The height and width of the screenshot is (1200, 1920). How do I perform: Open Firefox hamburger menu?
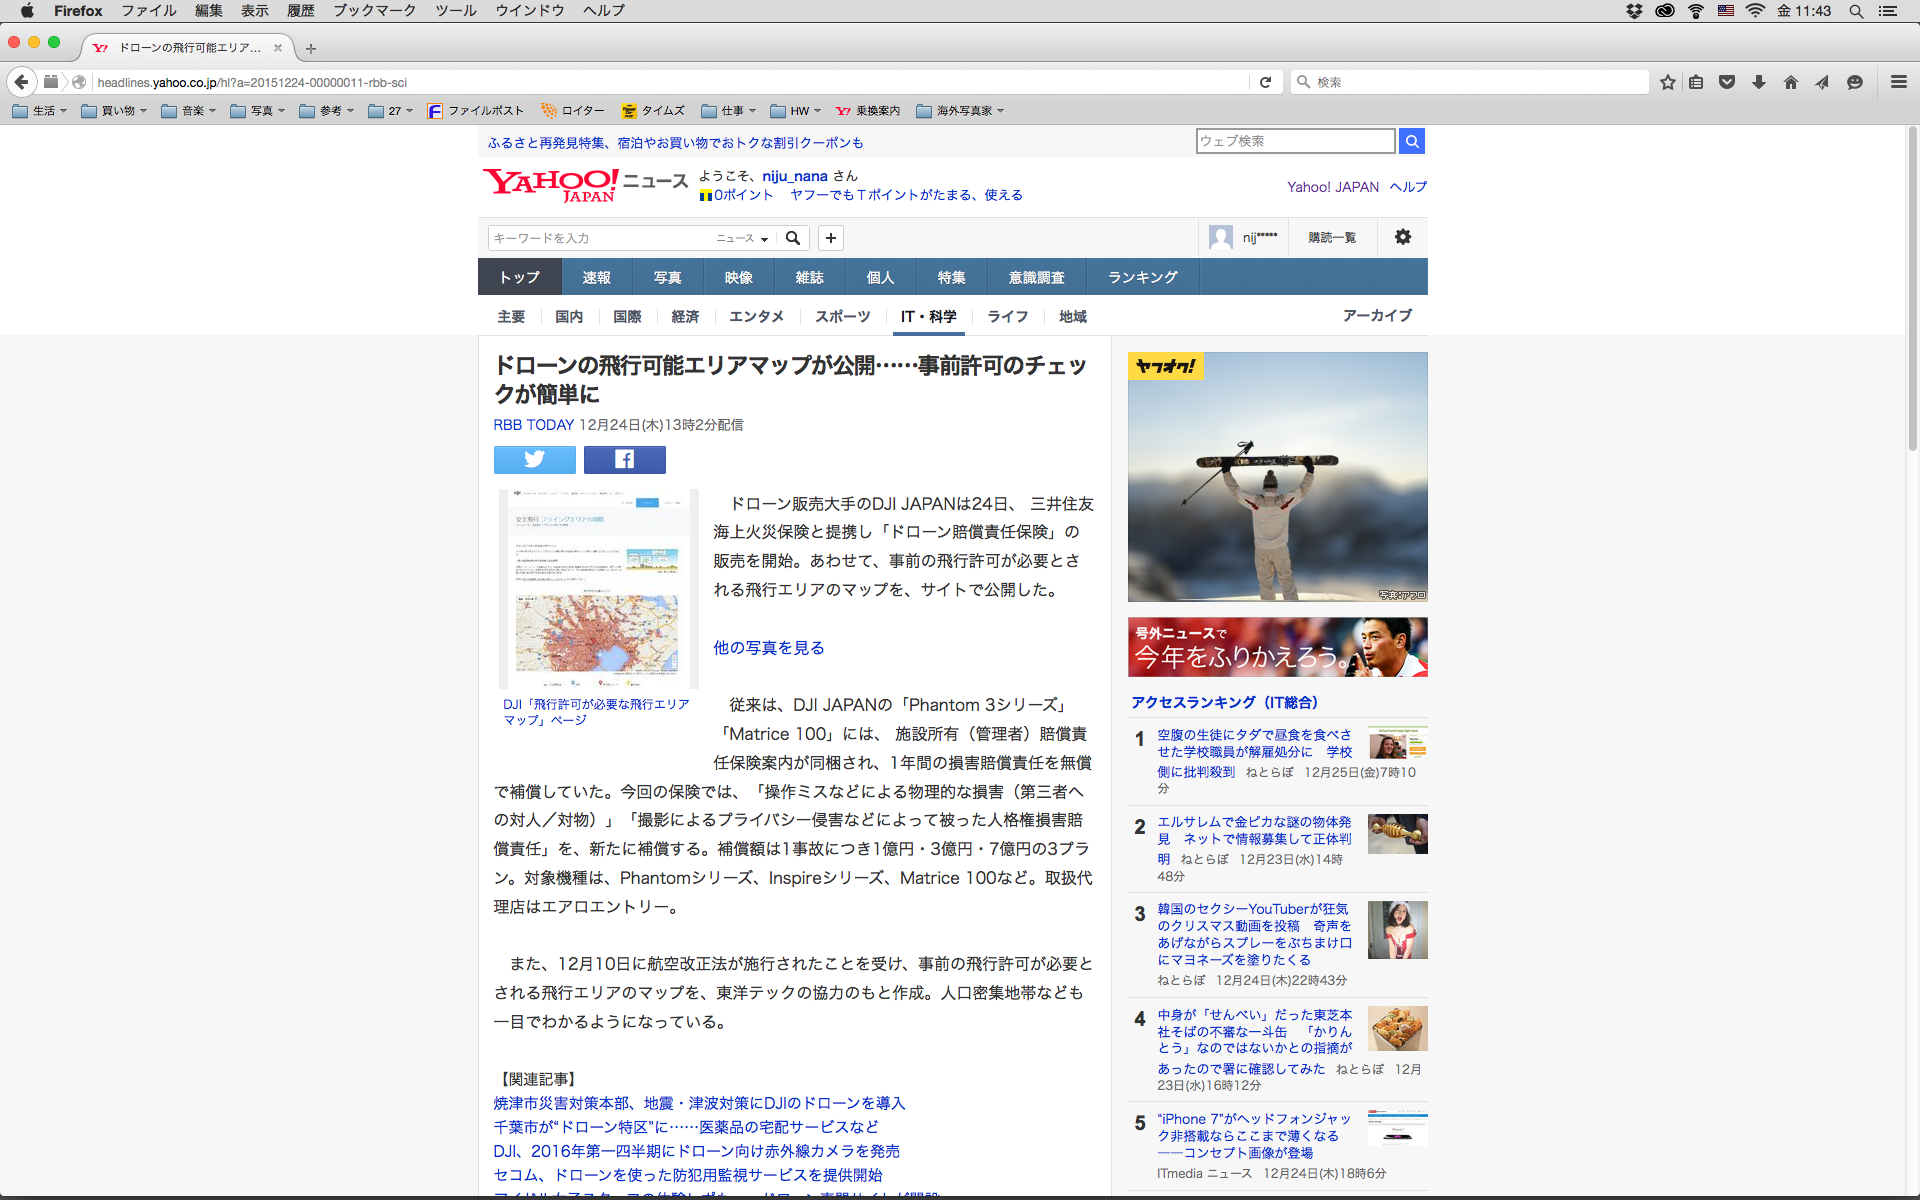pos(1898,82)
